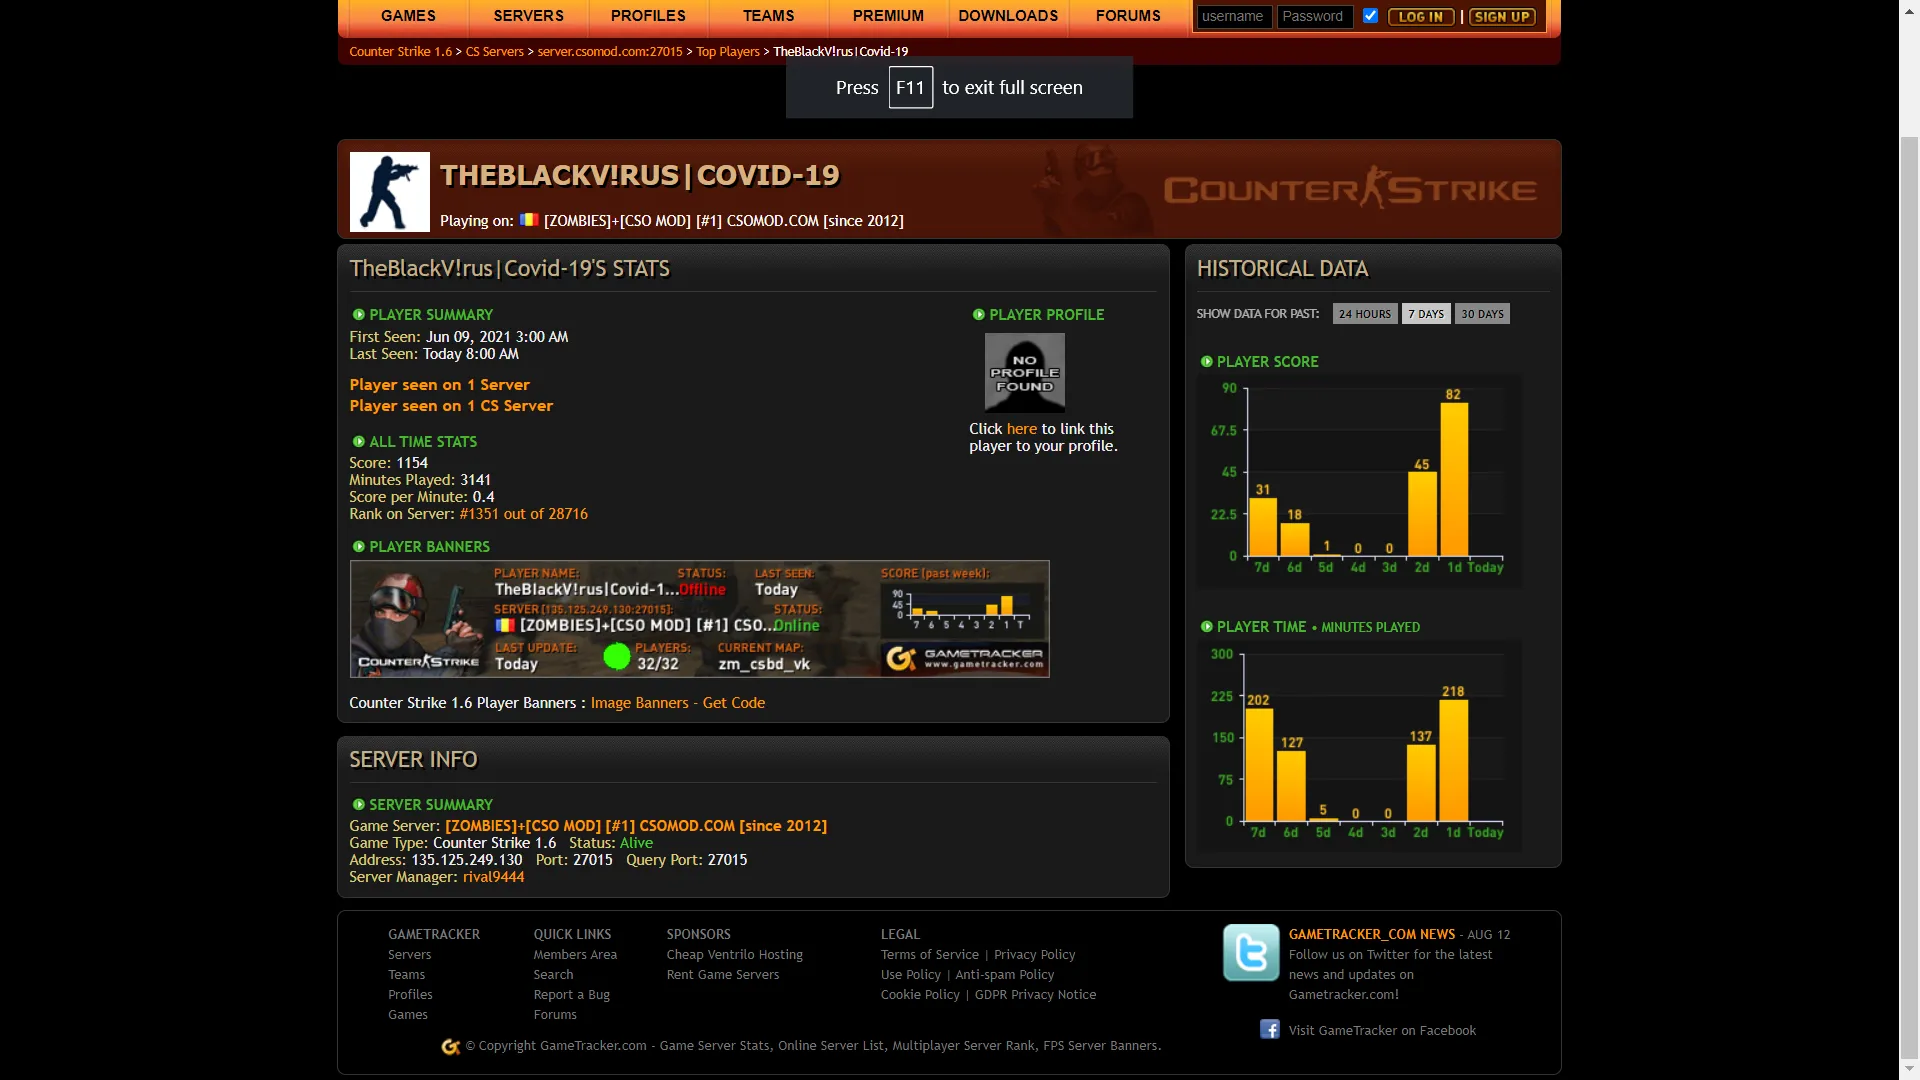This screenshot has width=1920, height=1080.
Task: Click the Counter-Strike player avatar image
Action: coord(390,192)
